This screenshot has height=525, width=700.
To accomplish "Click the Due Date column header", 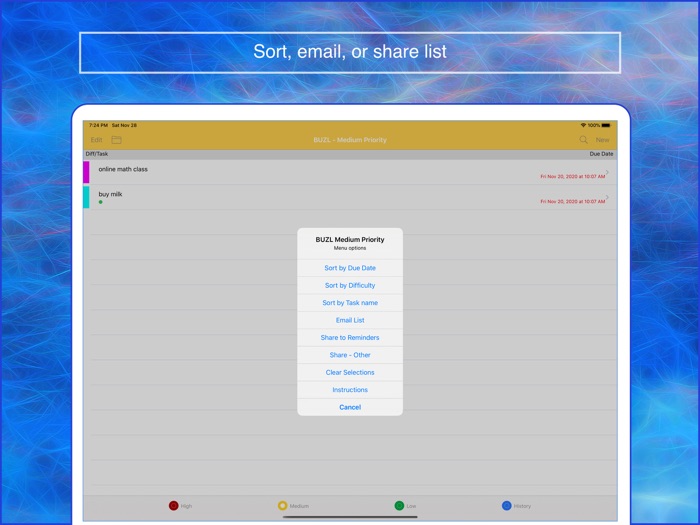I will pos(601,154).
